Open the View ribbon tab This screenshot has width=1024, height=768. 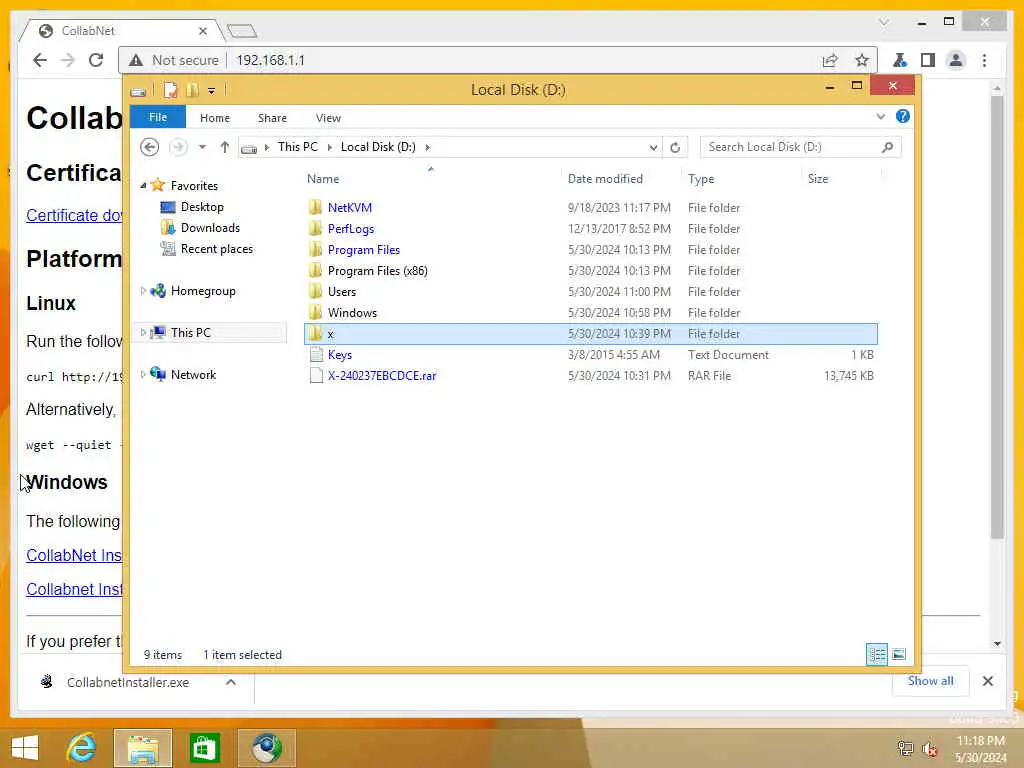point(328,118)
